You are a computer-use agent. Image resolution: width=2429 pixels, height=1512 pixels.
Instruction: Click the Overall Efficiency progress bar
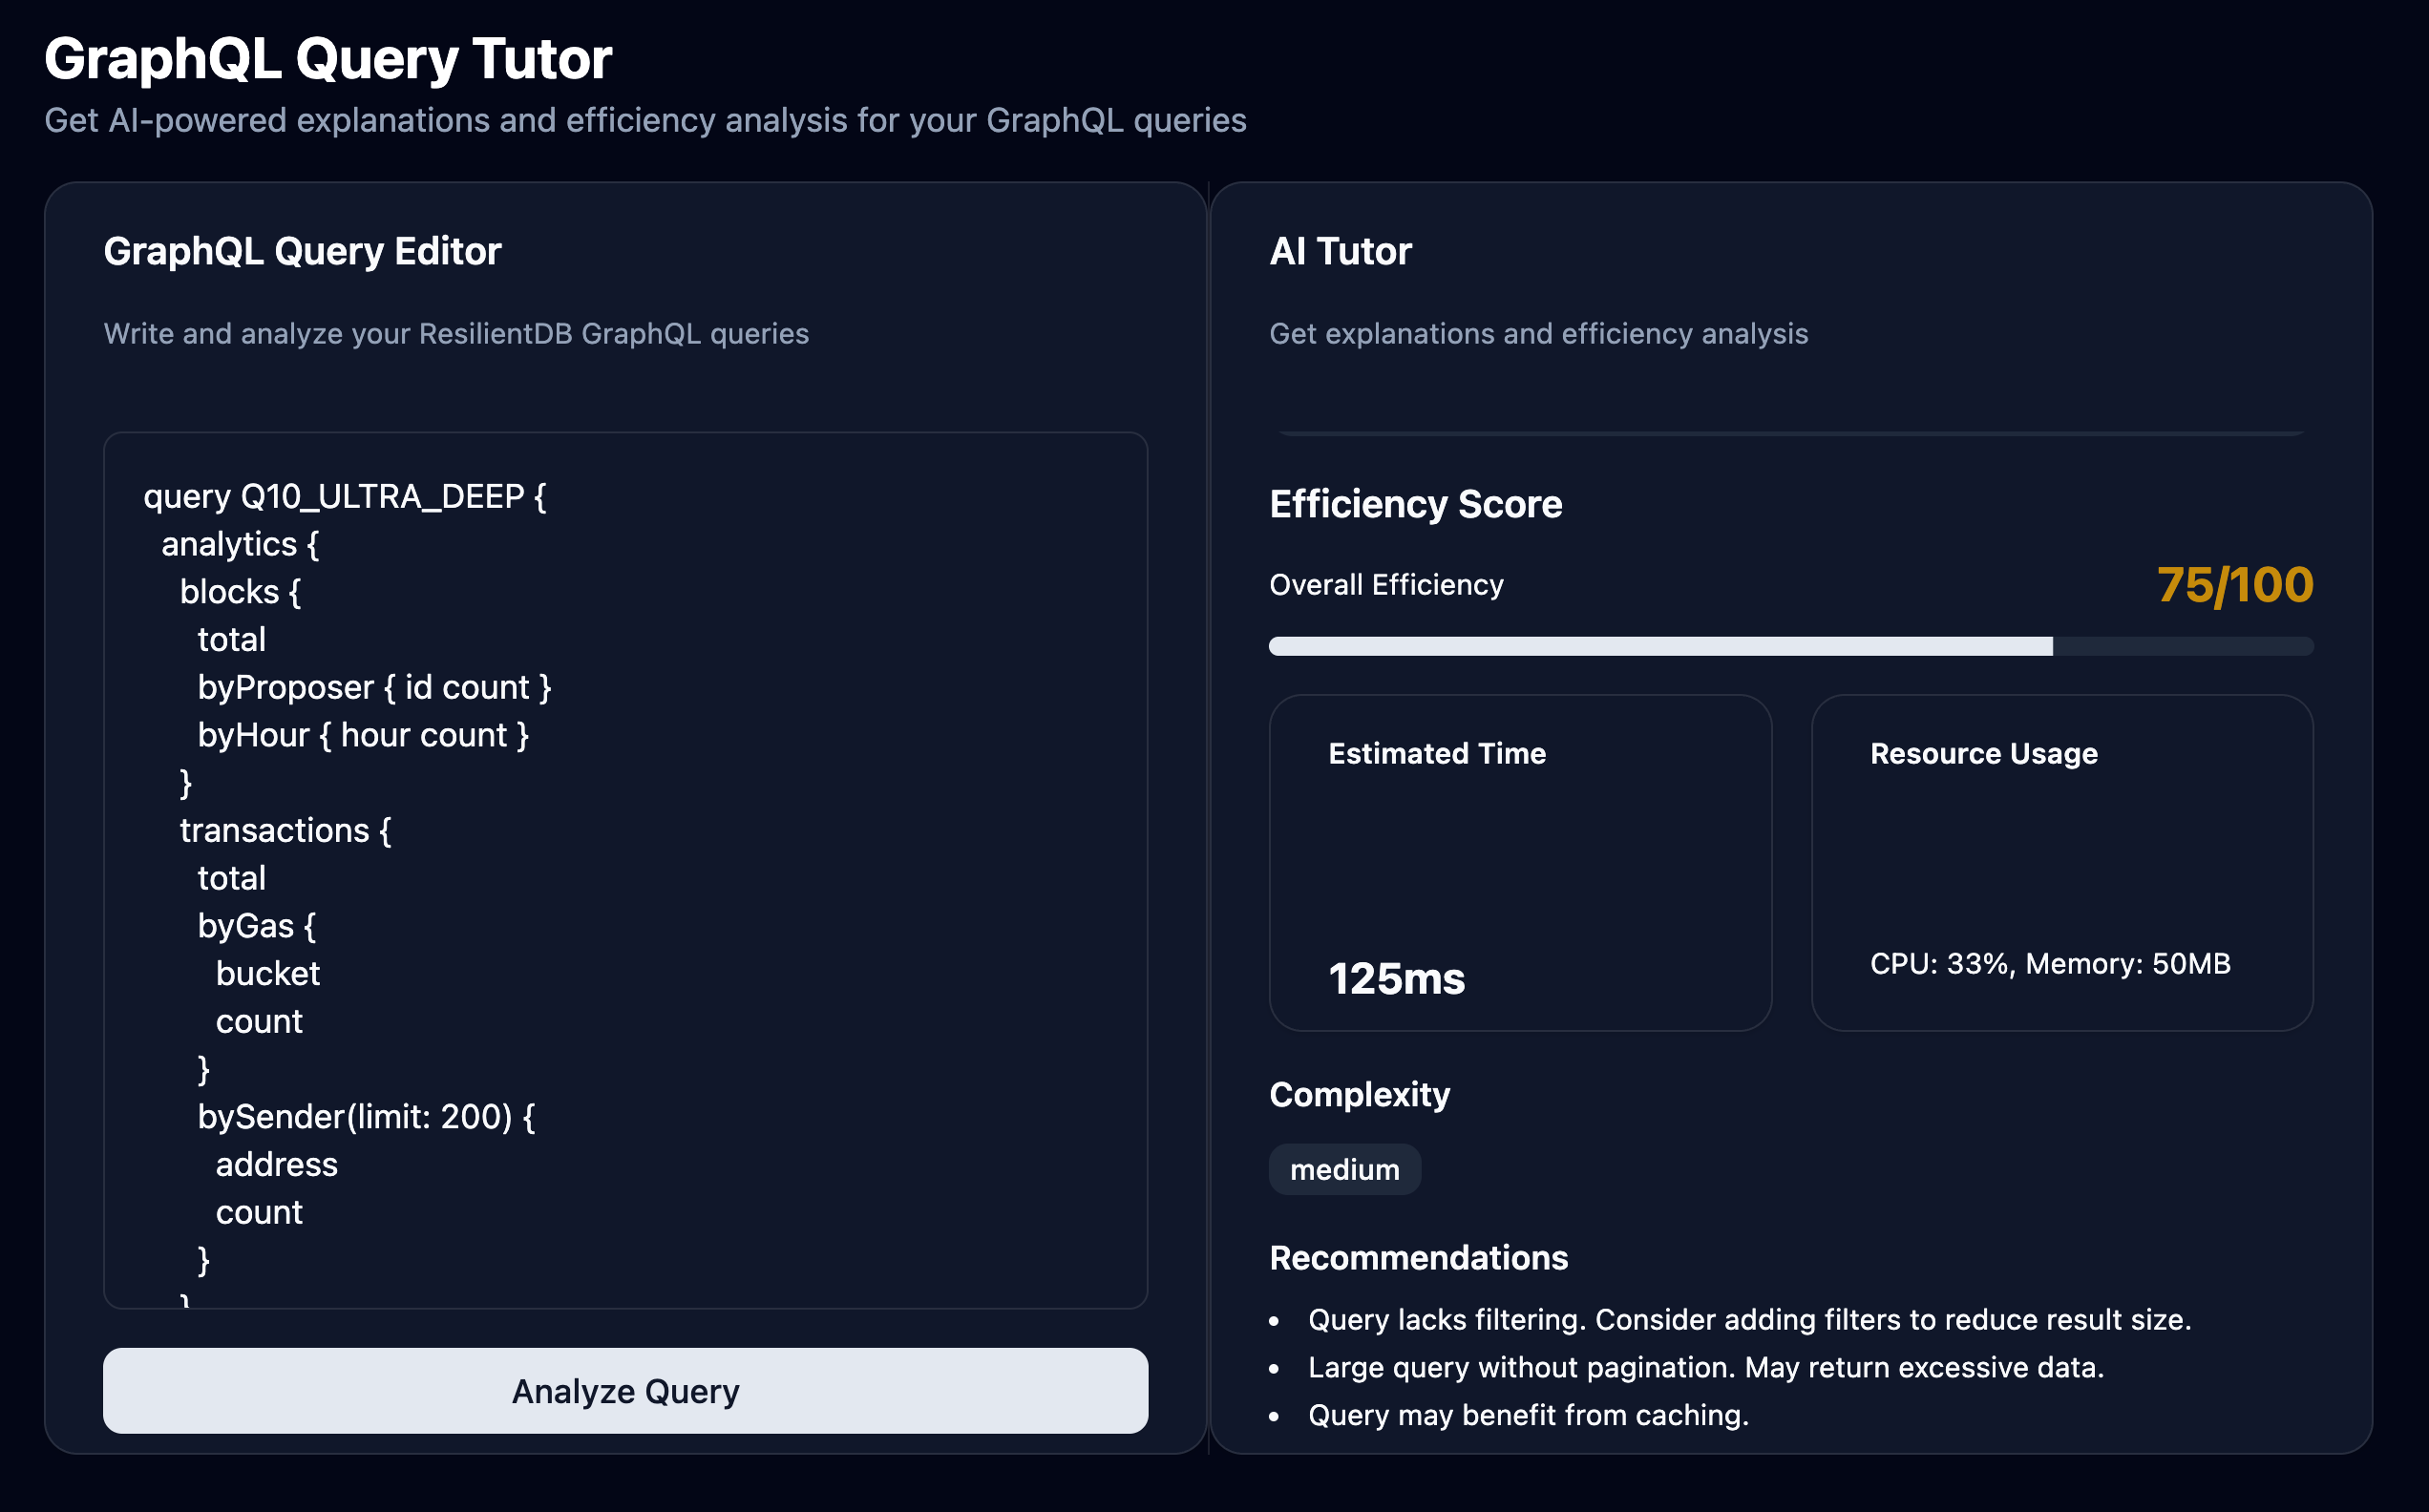[1790, 646]
